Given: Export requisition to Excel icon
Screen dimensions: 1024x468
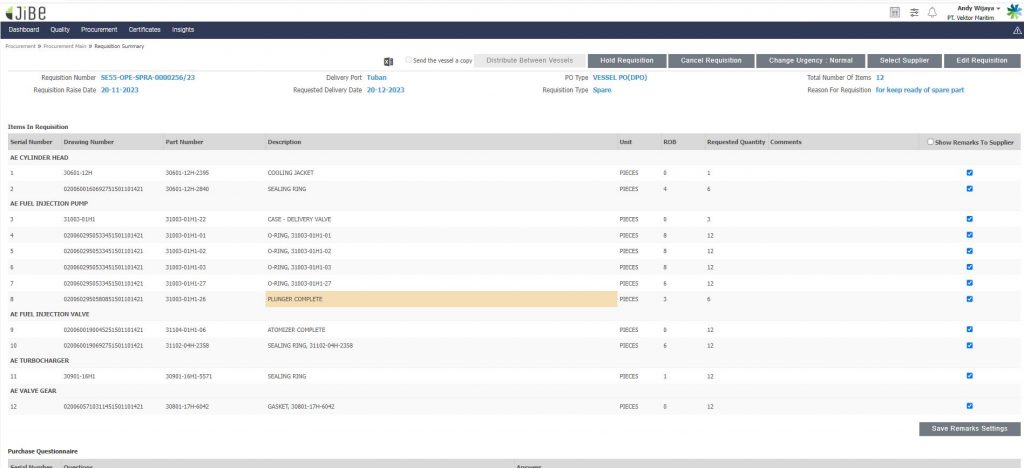Looking at the screenshot, I should tap(389, 61).
